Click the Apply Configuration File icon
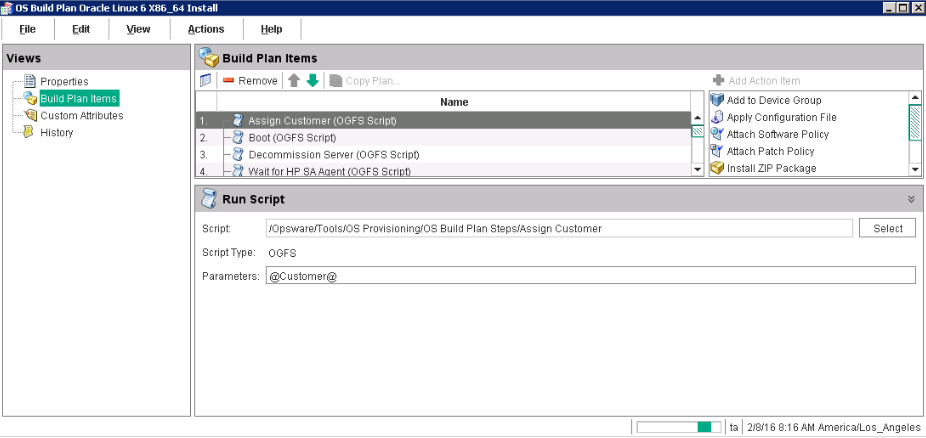 [716, 117]
